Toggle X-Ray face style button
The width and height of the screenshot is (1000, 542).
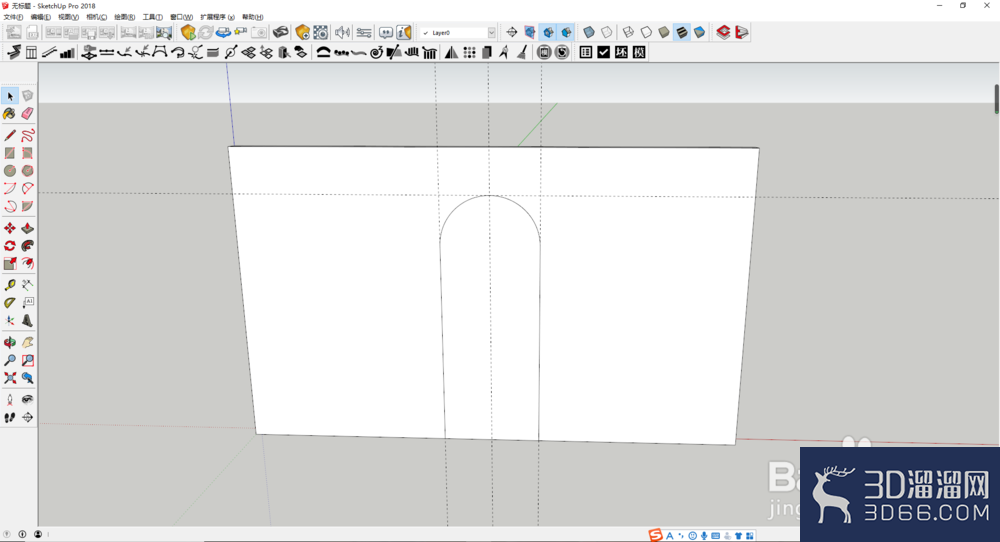pyautogui.click(x=589, y=32)
